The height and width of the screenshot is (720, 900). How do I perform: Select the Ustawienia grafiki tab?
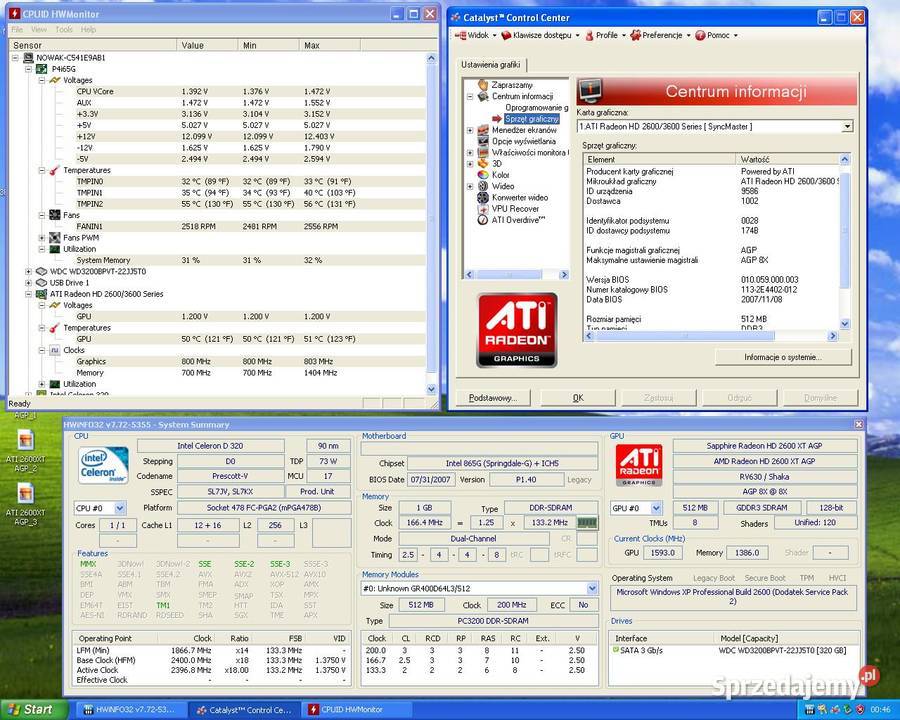491,65
